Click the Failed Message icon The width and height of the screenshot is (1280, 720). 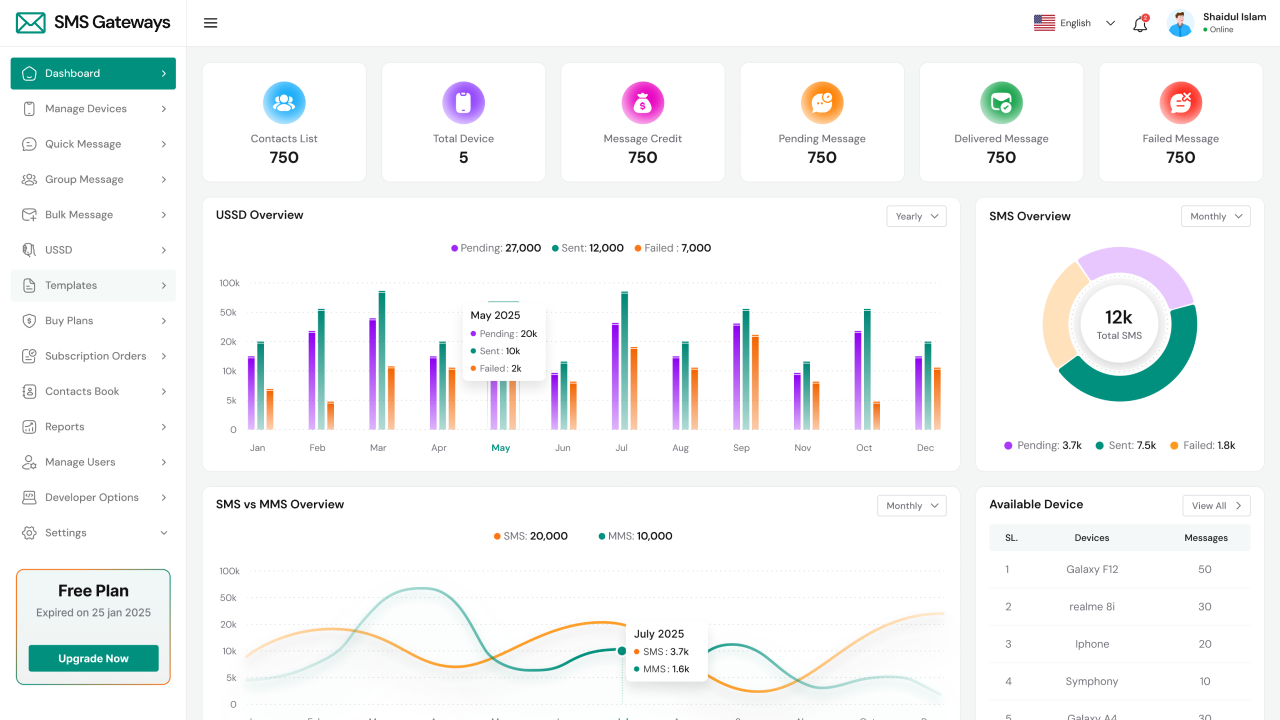pos(1180,102)
